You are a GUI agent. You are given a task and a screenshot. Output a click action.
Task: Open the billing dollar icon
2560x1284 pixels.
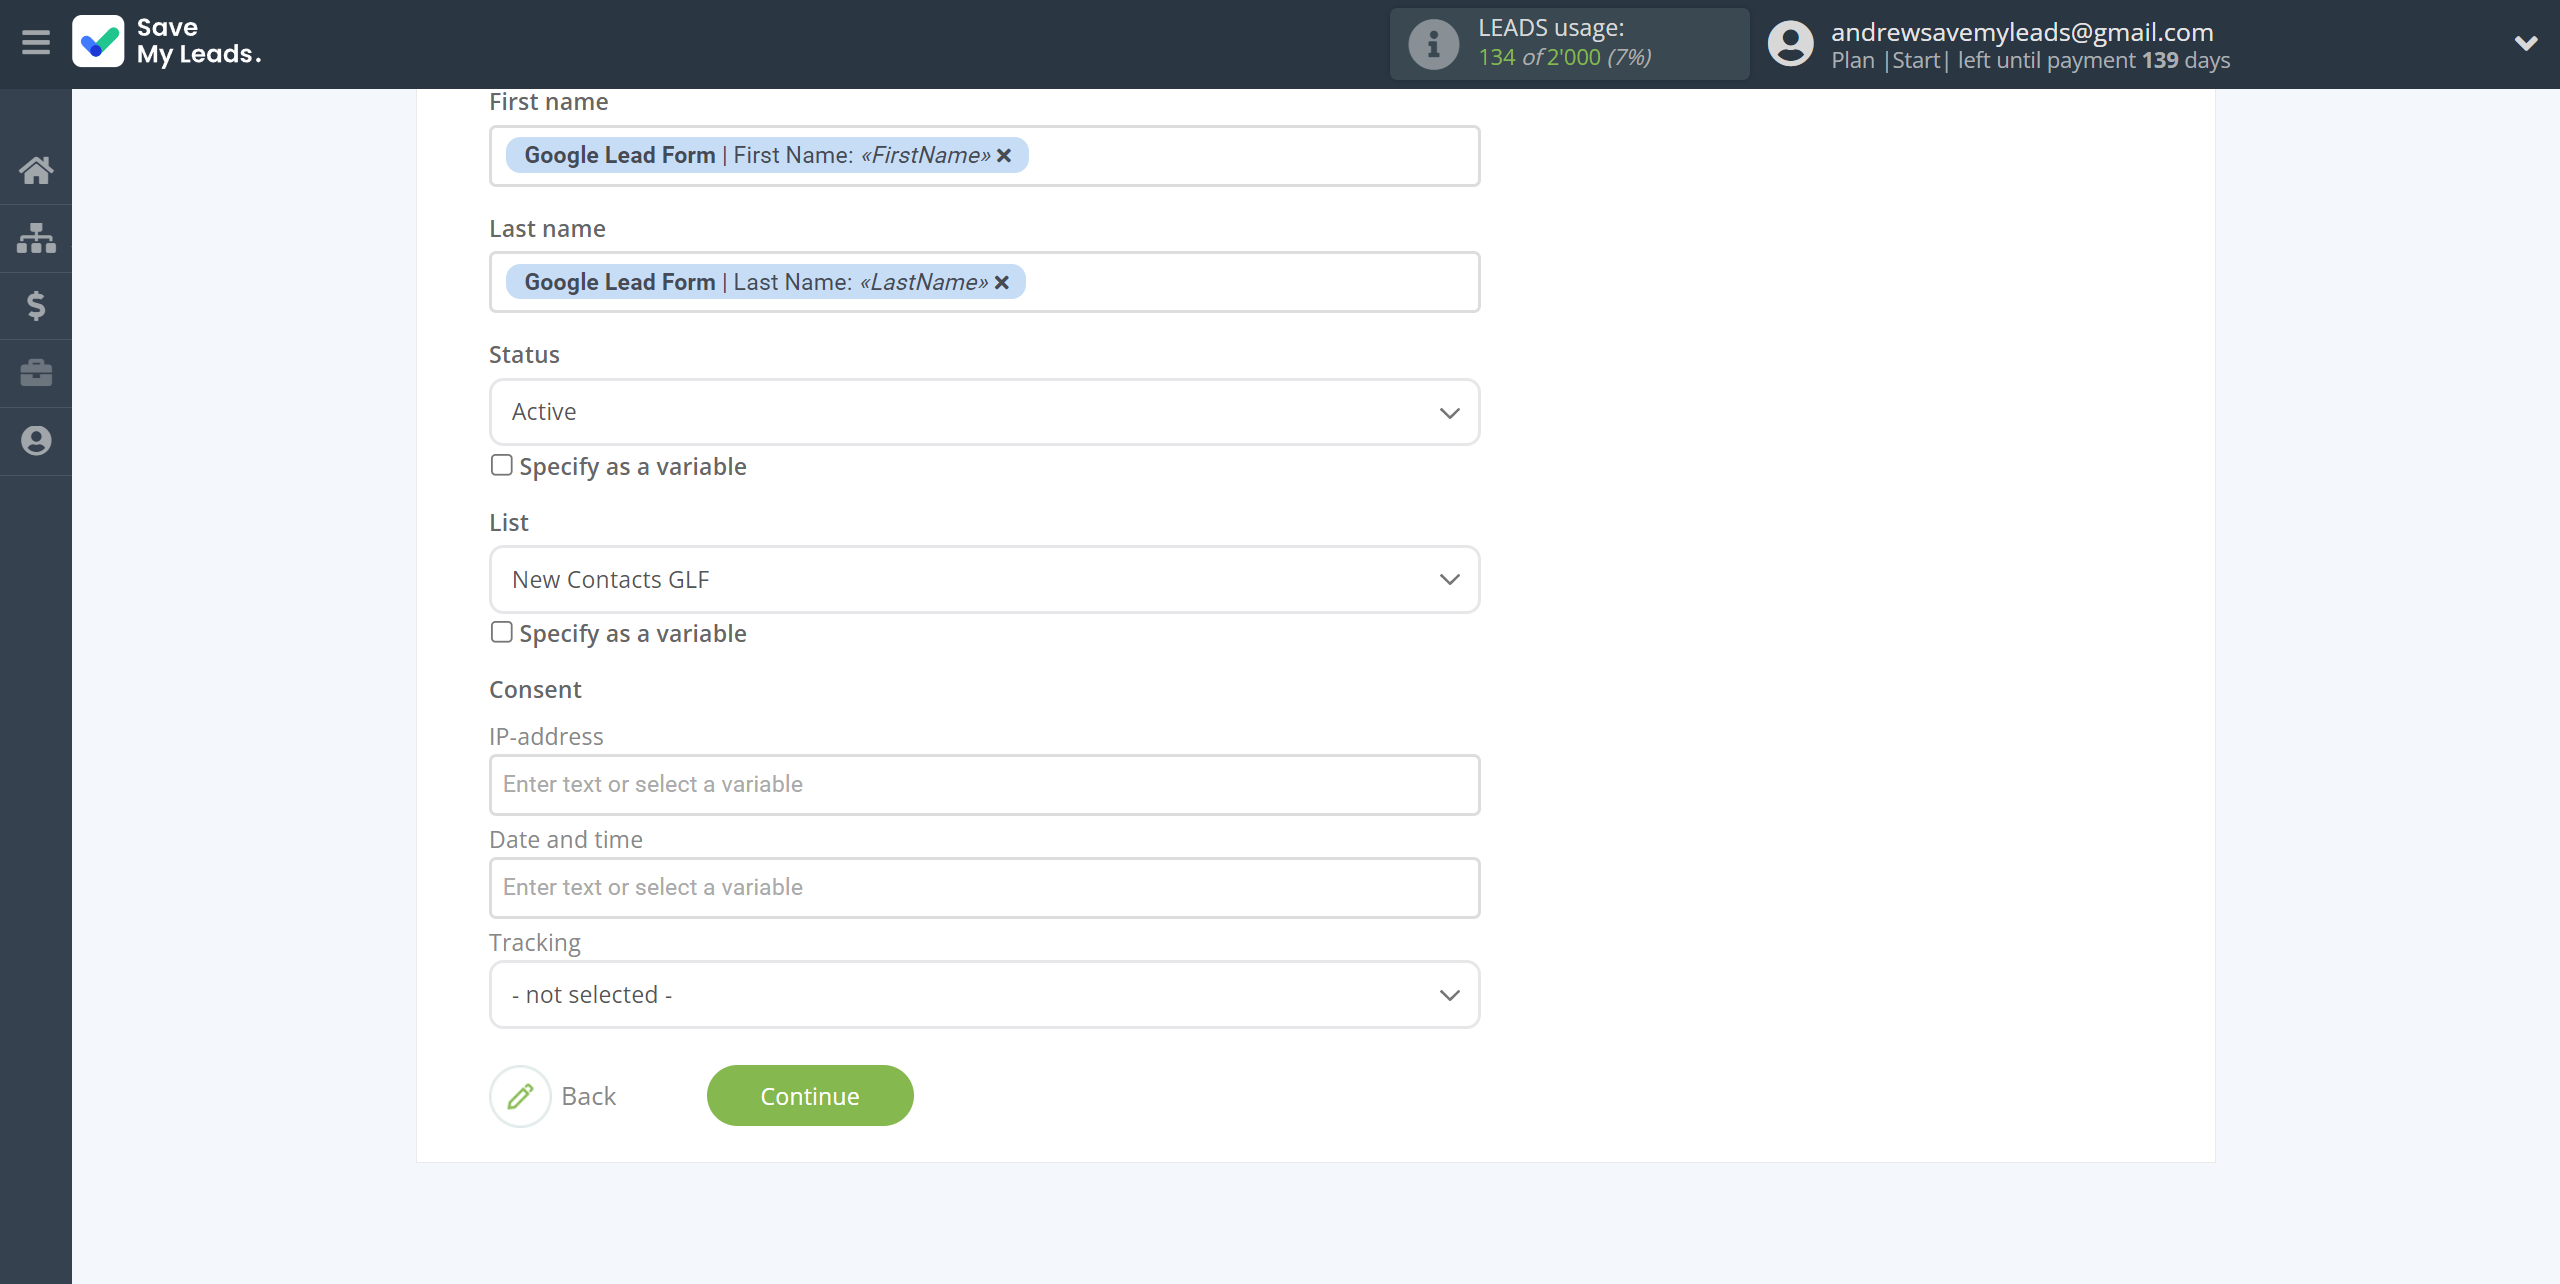[x=36, y=305]
